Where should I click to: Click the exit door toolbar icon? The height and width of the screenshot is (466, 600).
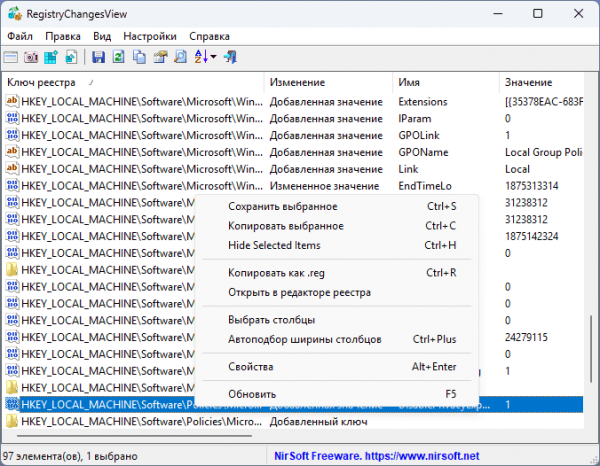click(x=230, y=57)
